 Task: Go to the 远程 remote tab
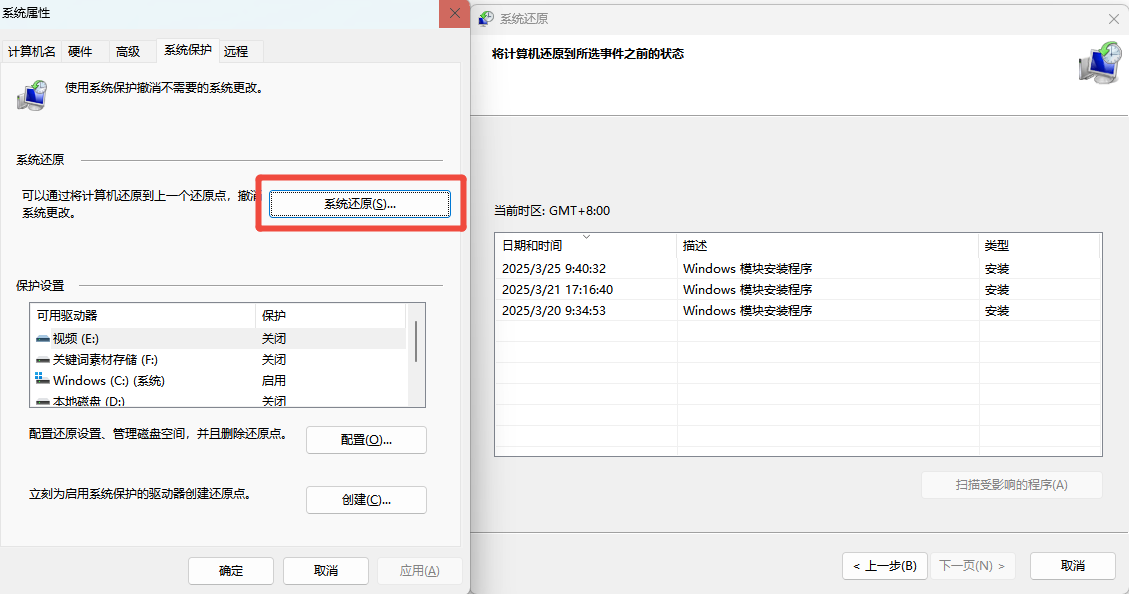(x=236, y=52)
